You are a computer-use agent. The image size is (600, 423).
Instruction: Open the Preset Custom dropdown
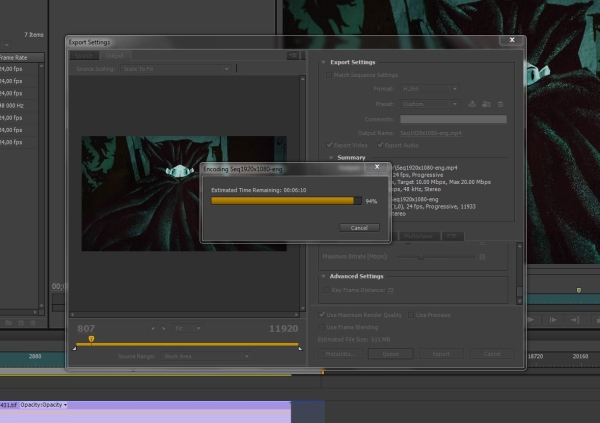[x=429, y=104]
